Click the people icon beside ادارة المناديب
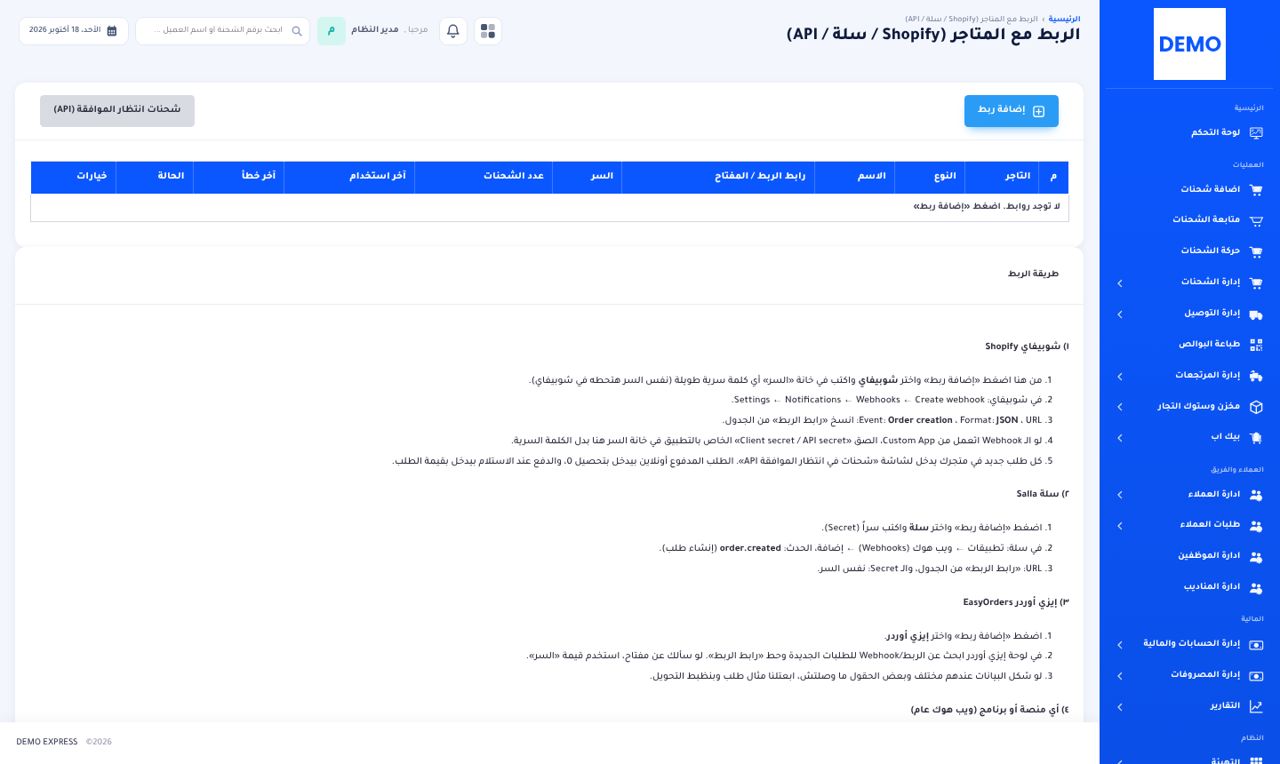The image size is (1280, 764). 1256,588
